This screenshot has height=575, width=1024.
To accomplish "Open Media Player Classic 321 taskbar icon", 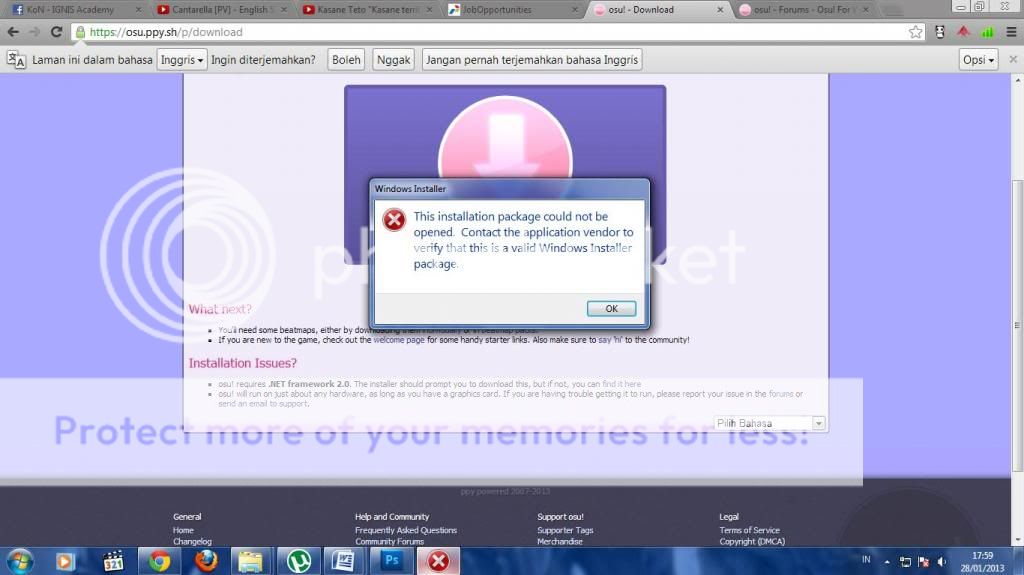I will pyautogui.click(x=113, y=561).
